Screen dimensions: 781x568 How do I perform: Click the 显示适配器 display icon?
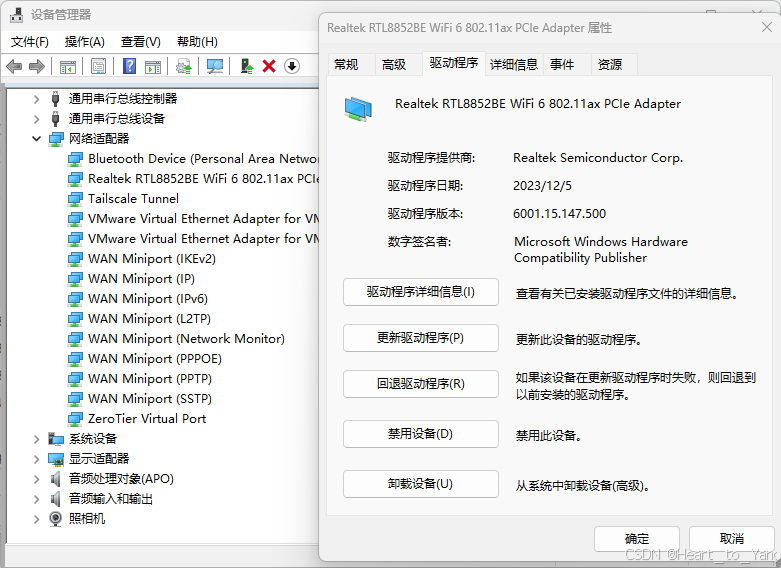tap(56, 459)
